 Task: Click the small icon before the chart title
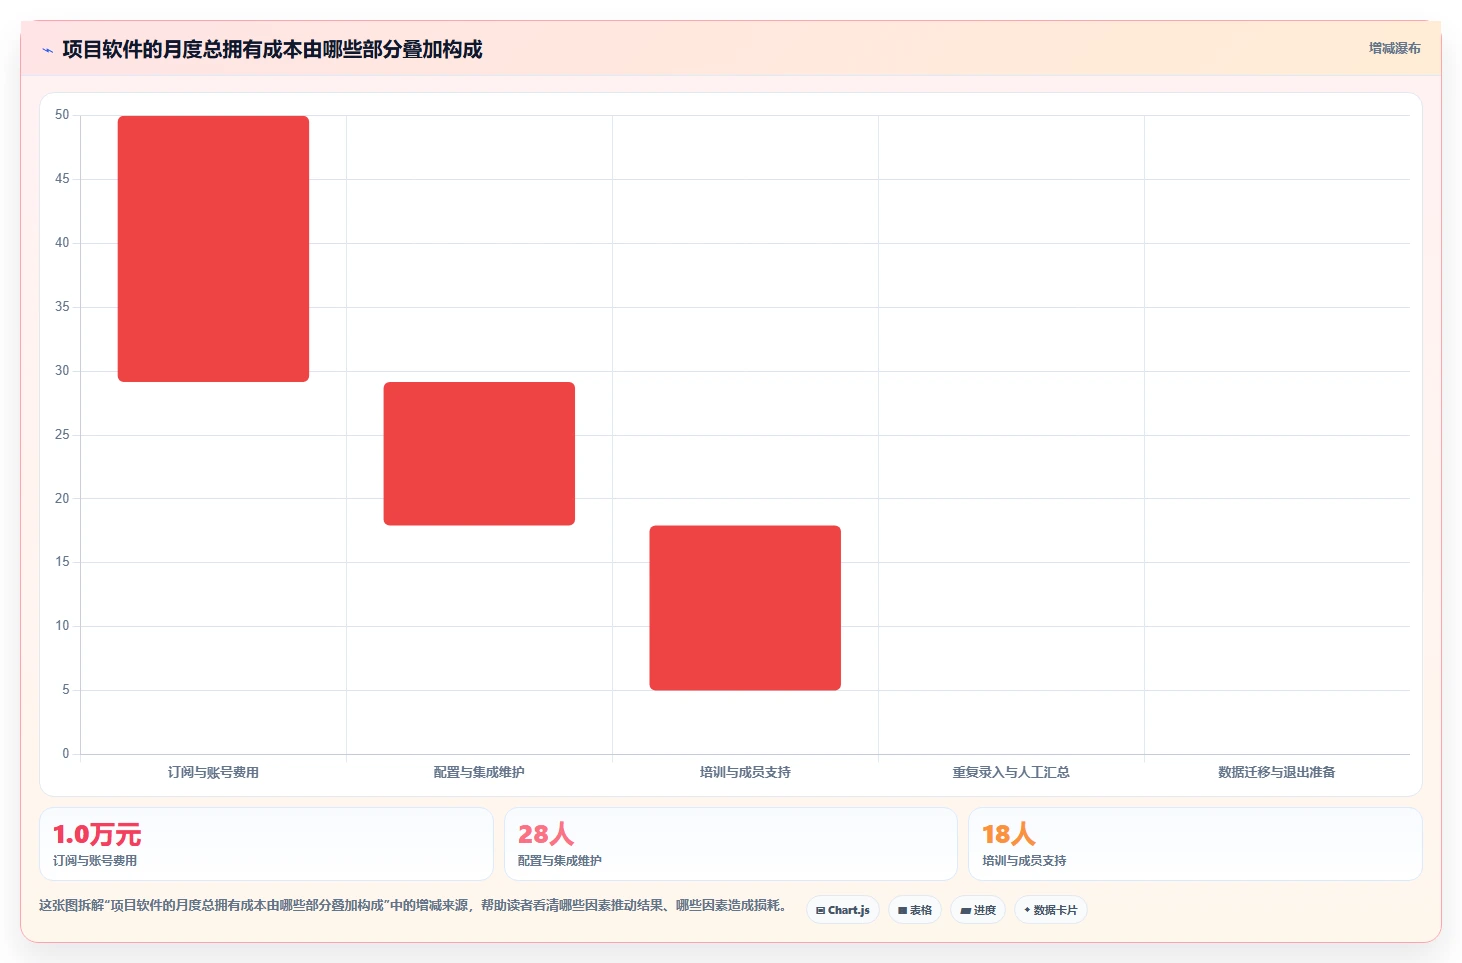[47, 50]
